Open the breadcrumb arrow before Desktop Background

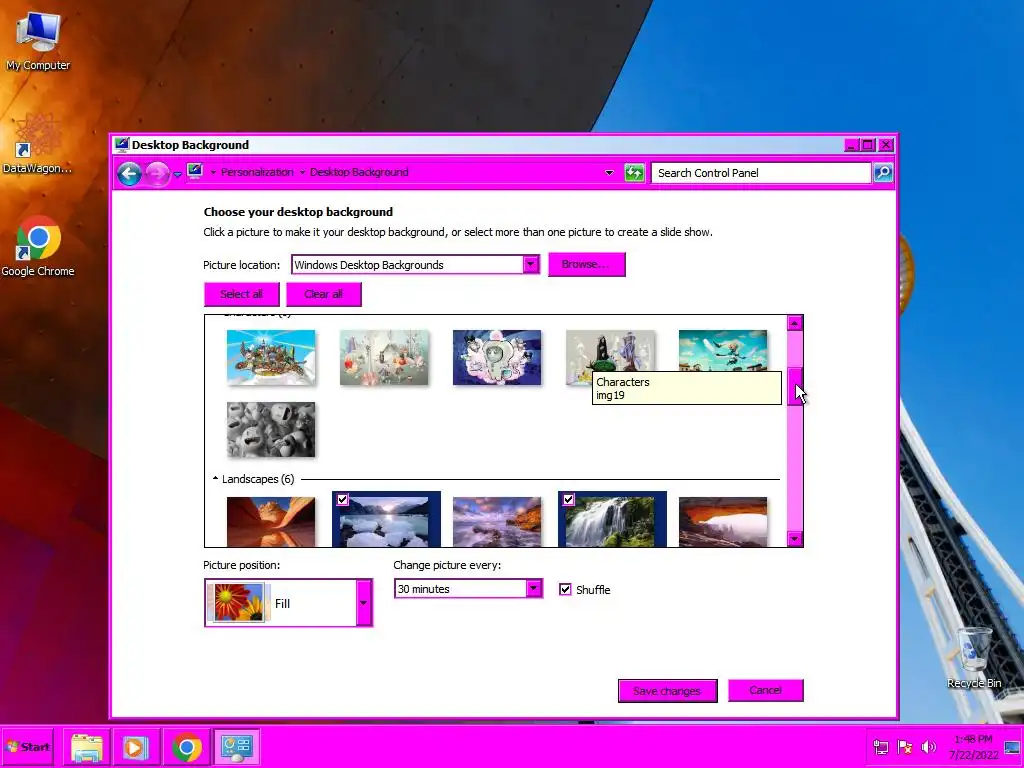pyautogui.click(x=302, y=172)
